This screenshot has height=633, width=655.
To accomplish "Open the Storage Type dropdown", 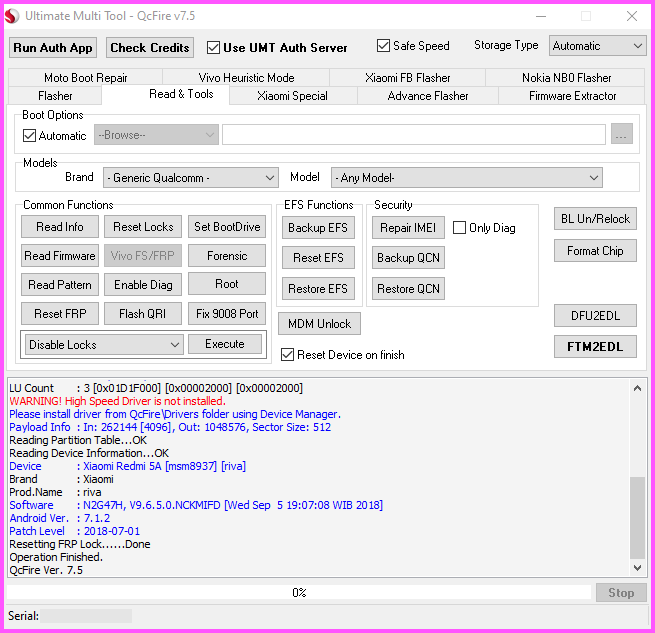I will pyautogui.click(x=597, y=46).
